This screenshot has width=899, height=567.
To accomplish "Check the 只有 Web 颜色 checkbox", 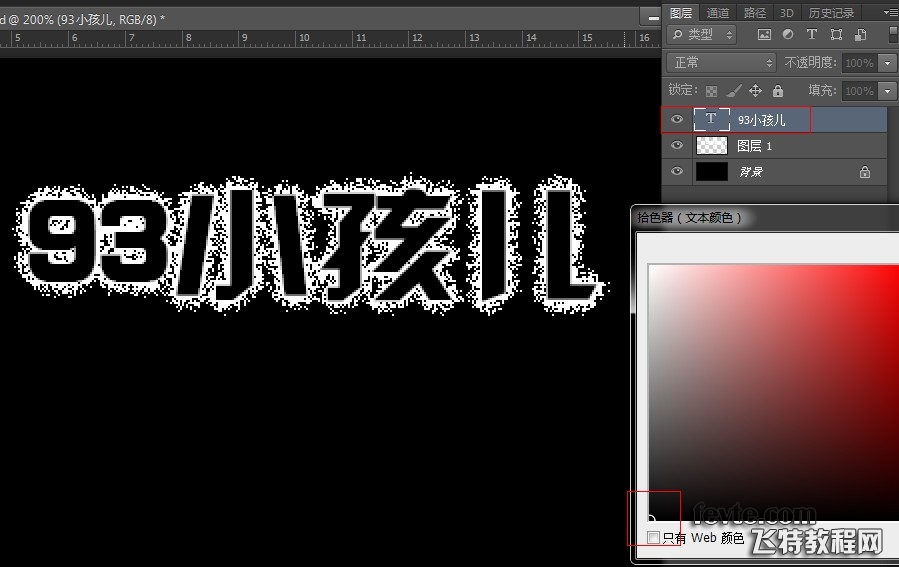I will pyautogui.click(x=653, y=538).
